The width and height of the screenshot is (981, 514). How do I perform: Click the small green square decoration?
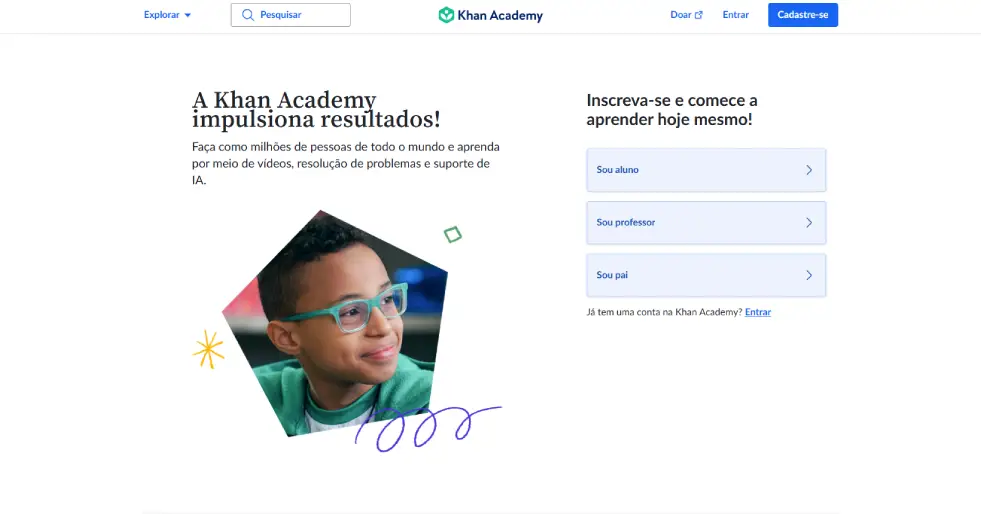coord(453,234)
